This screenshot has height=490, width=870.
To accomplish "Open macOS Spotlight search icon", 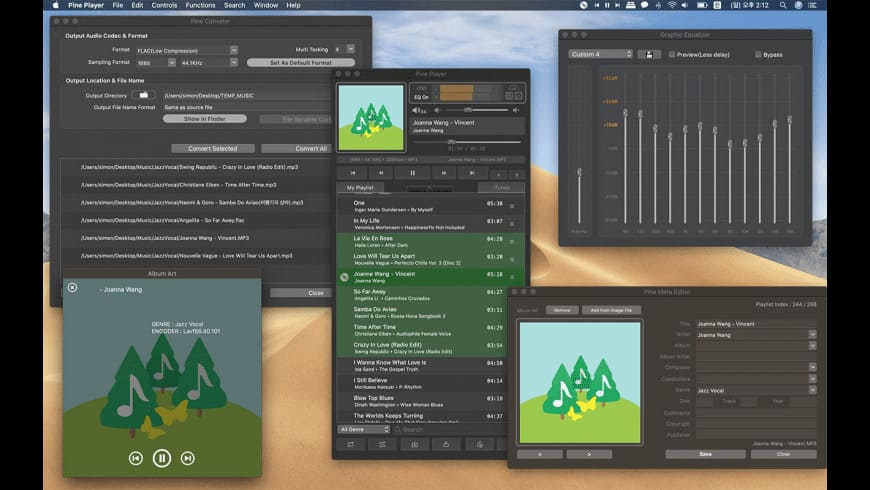I will point(783,5).
